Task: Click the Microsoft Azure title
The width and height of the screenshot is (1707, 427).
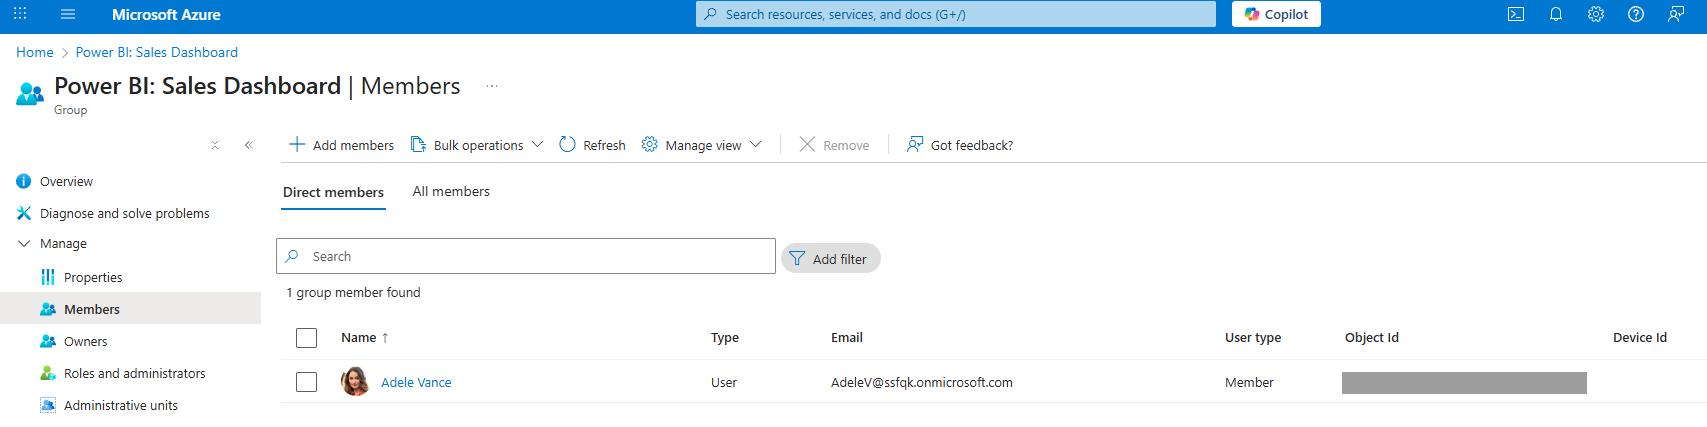Action: pos(166,14)
